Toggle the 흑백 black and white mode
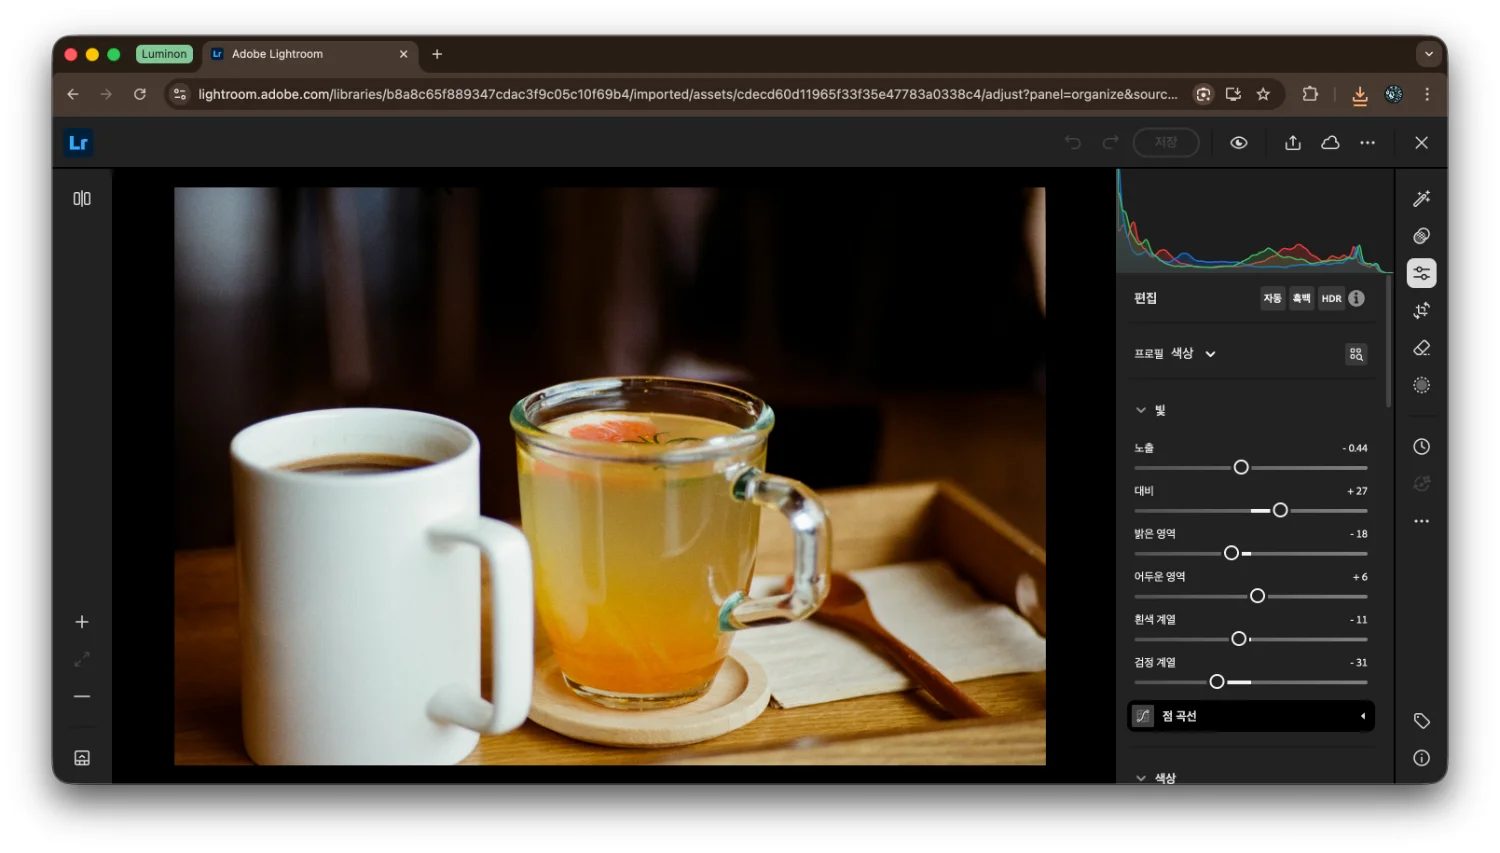The image size is (1500, 853). coord(1301,298)
